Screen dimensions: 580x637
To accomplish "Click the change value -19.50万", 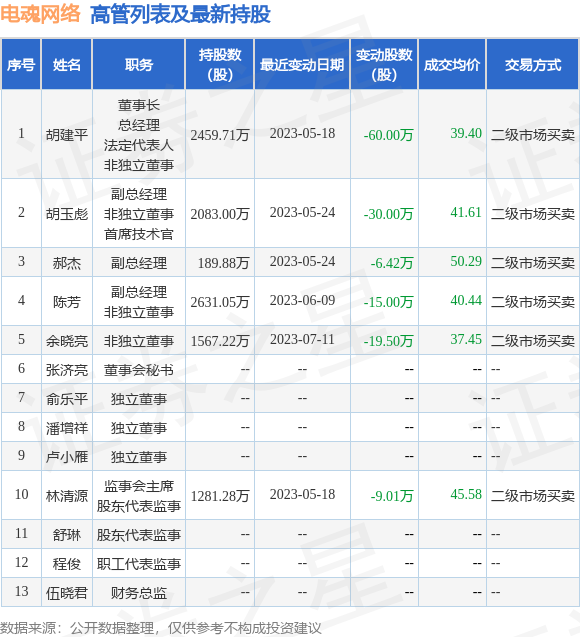I will (388, 340).
